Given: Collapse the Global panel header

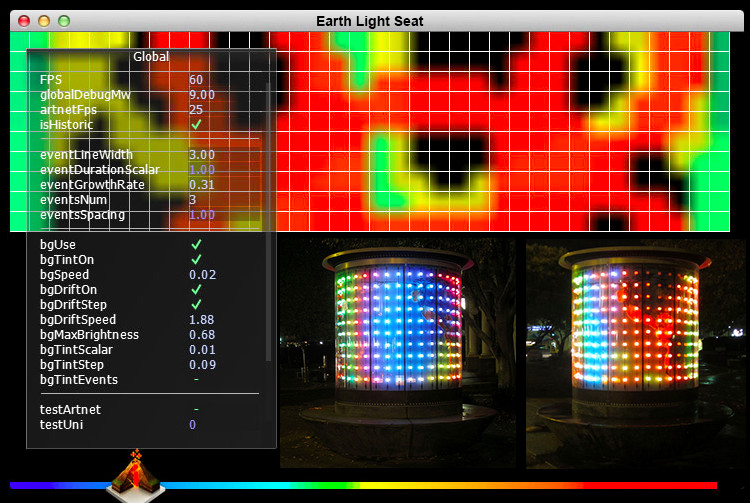Looking at the screenshot, I should coord(151,58).
